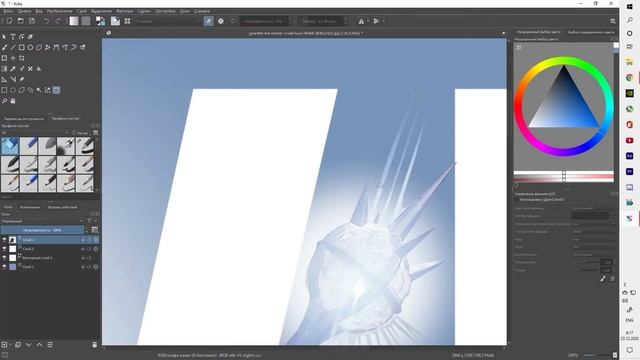The image size is (640, 360).
Task: Move layer down with arrow button
Action: point(29,345)
